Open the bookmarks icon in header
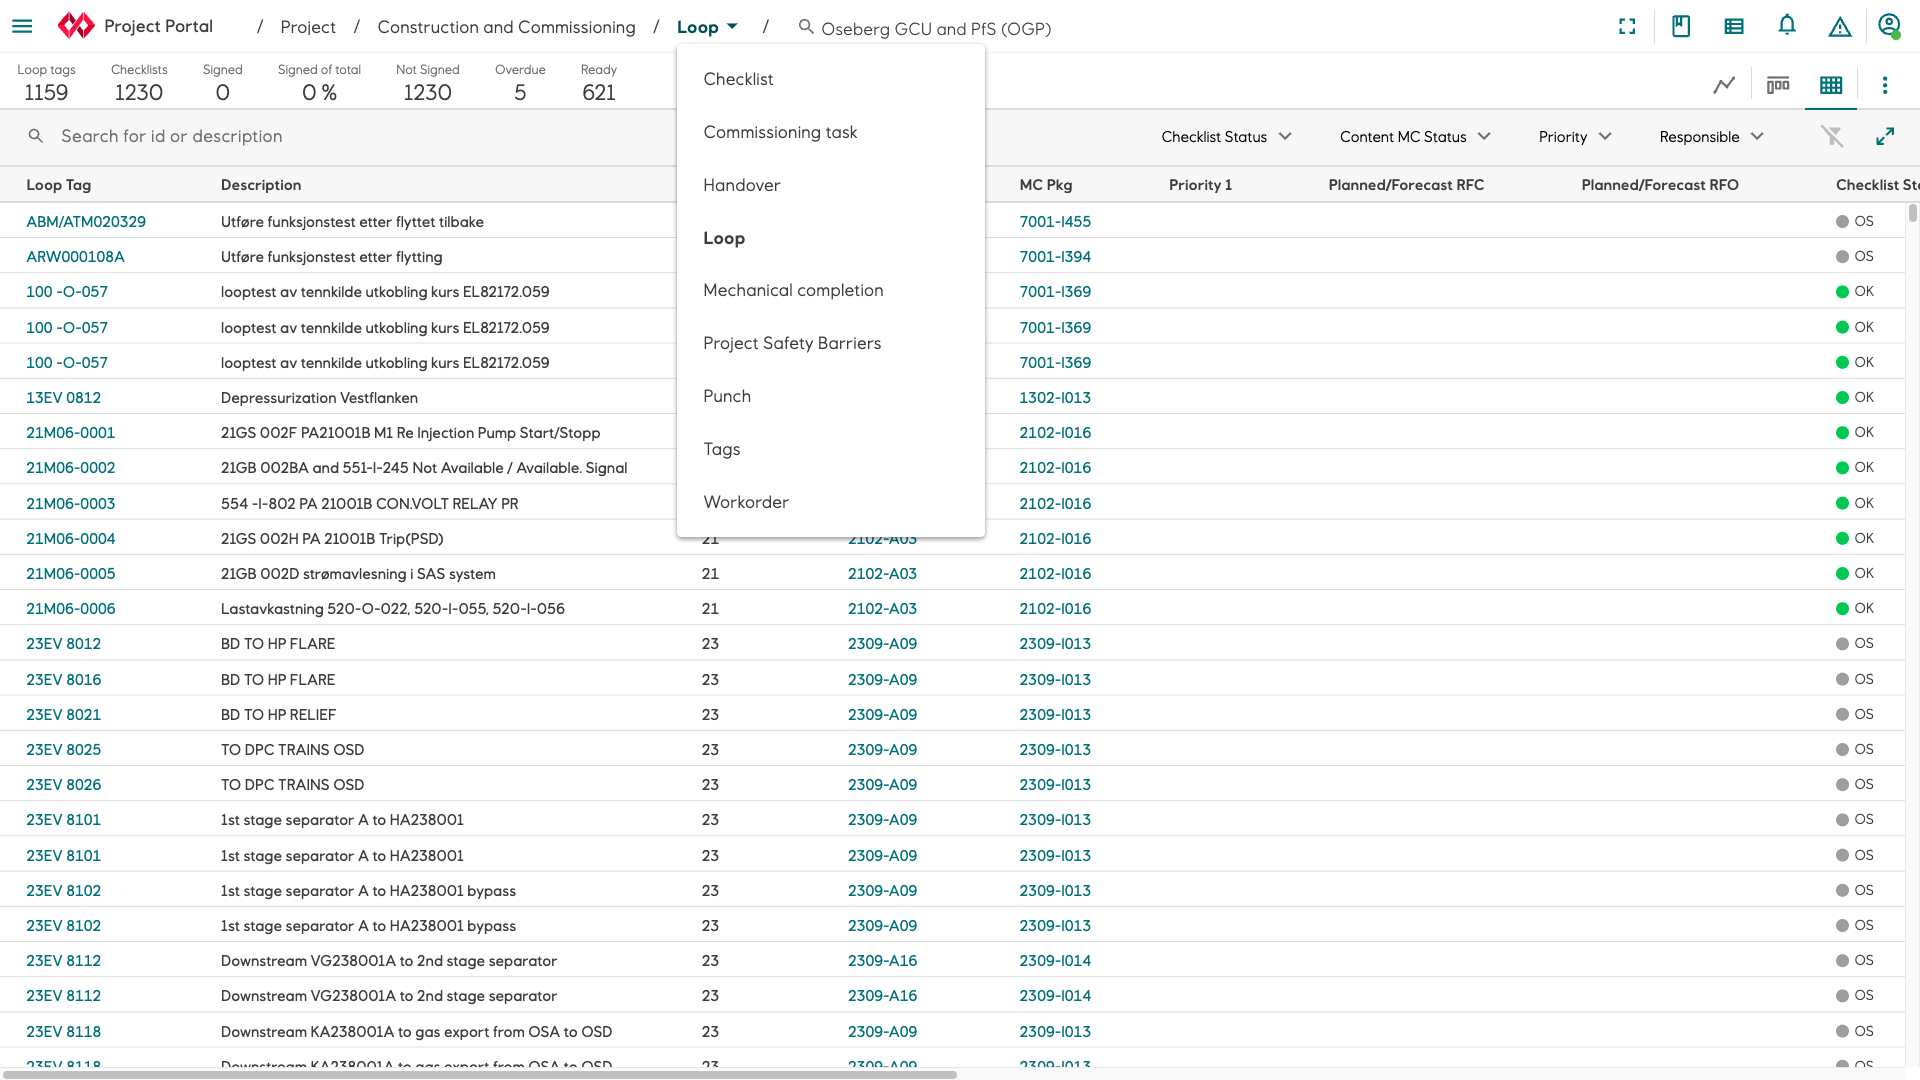 coord(1681,27)
